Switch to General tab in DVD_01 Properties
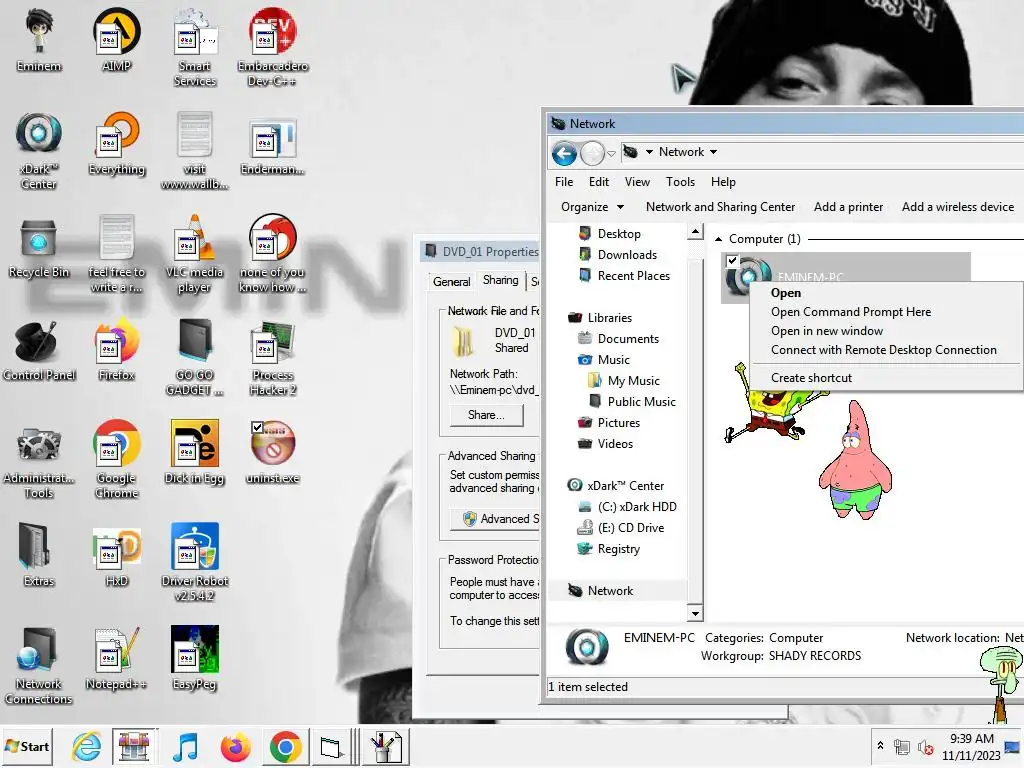Viewport: 1024px width, 768px height. tap(451, 281)
